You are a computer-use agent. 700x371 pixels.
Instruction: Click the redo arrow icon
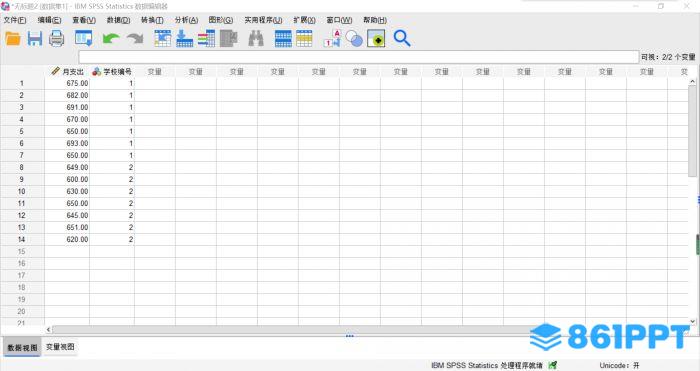tap(135, 39)
